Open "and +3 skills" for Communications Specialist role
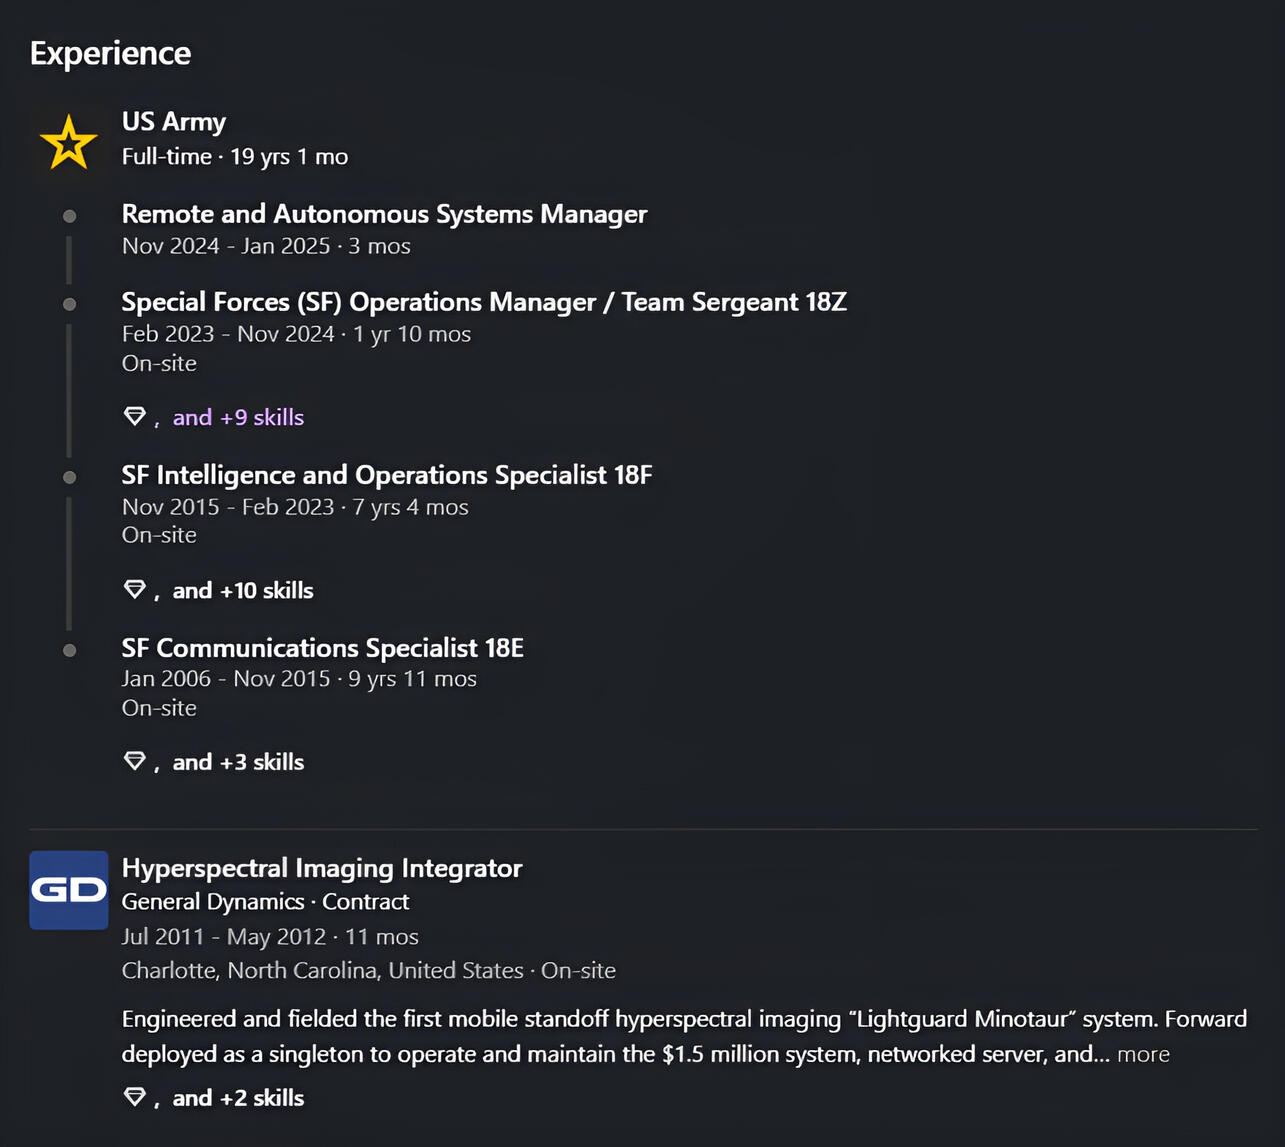This screenshot has width=1285, height=1147. pyautogui.click(x=238, y=762)
